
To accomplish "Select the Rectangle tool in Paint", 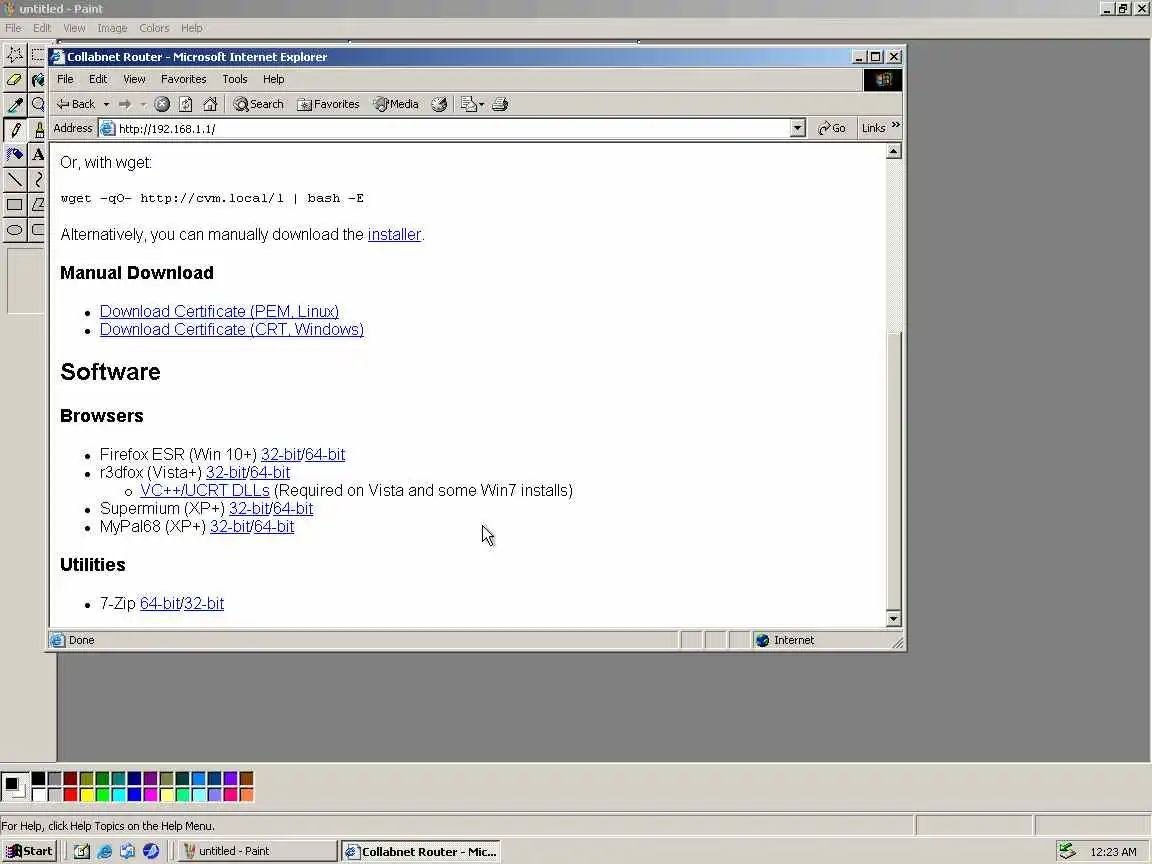I will click(x=14, y=204).
